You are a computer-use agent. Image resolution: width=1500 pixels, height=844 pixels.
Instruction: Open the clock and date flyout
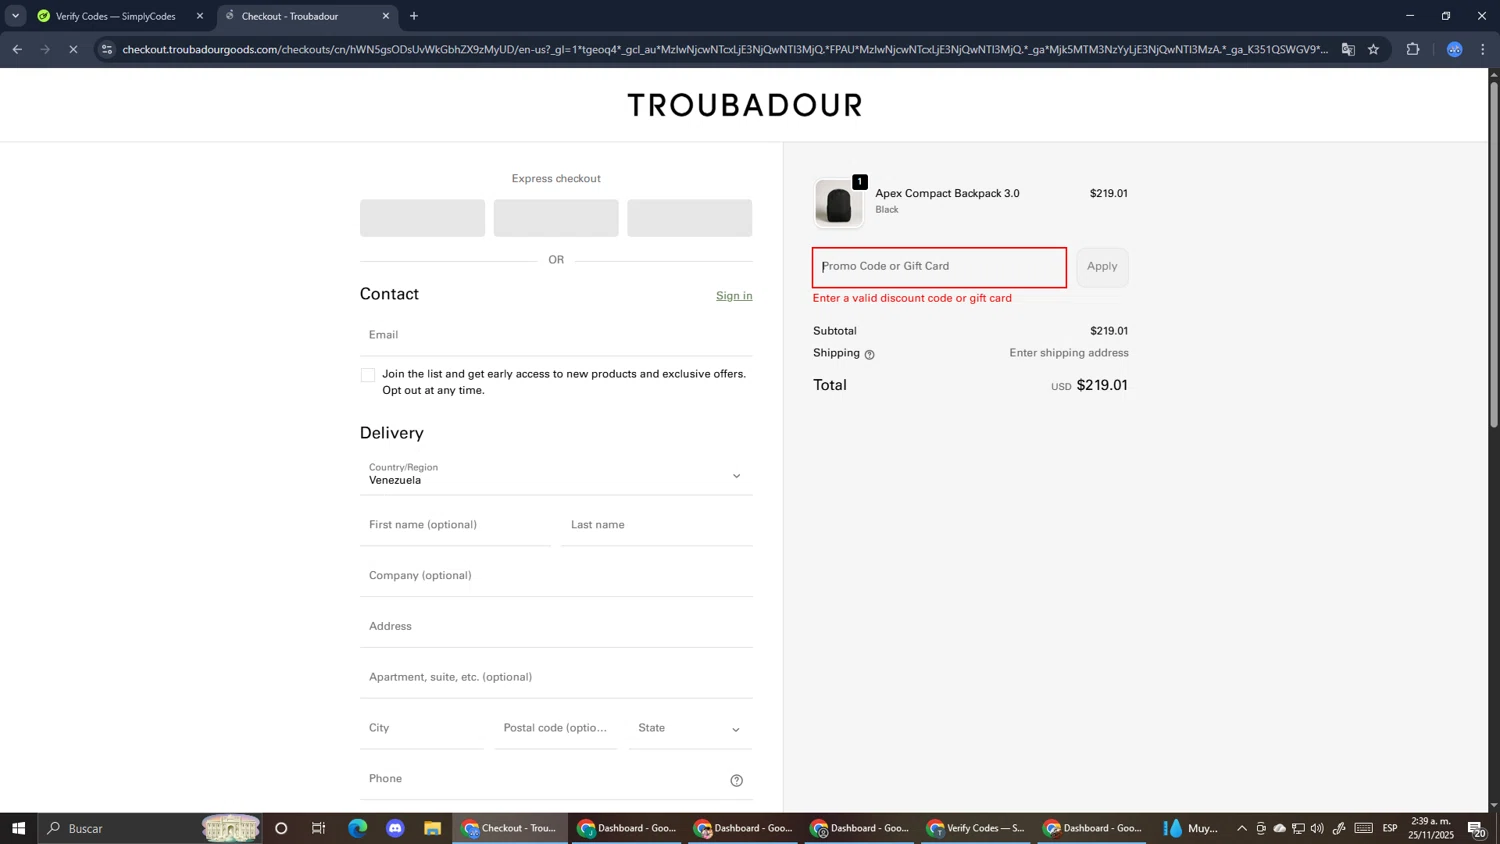click(1431, 828)
